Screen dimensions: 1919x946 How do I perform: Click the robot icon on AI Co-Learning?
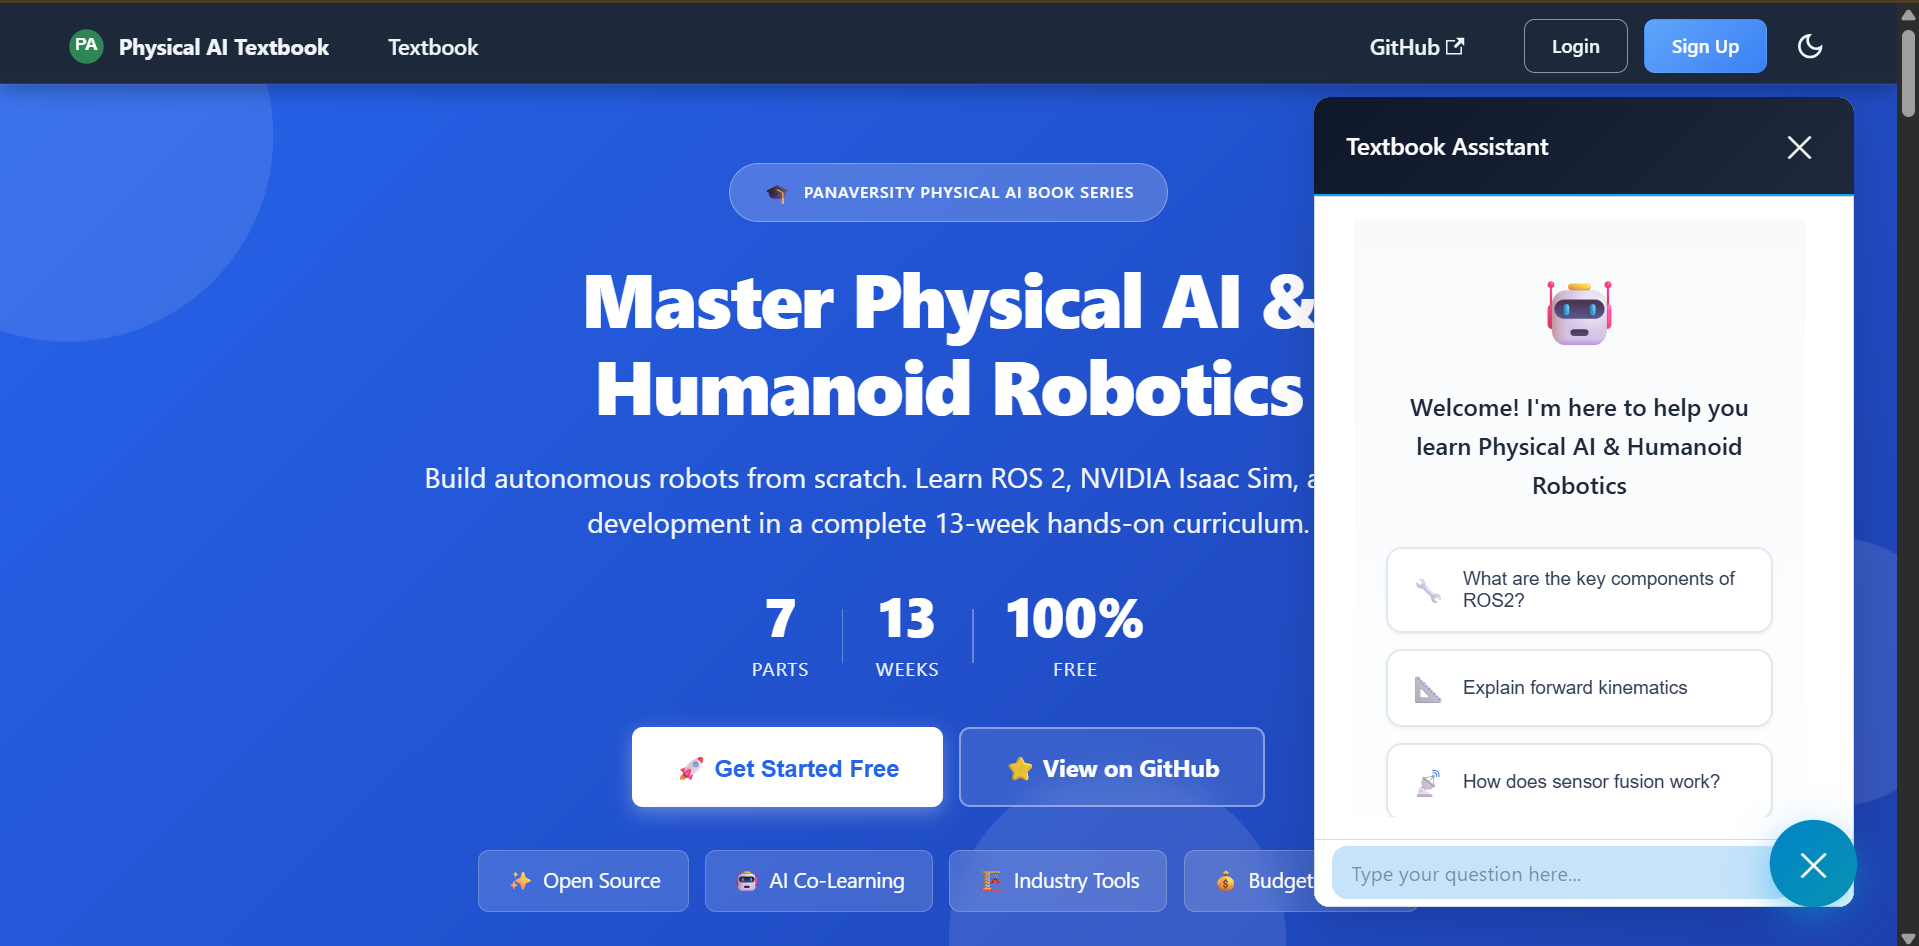(747, 881)
